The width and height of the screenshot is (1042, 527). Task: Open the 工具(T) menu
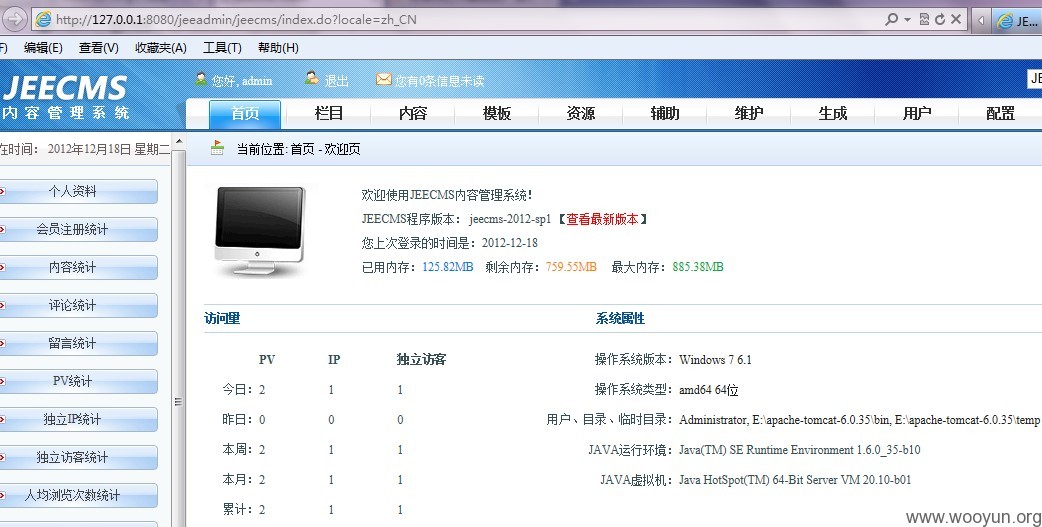pos(222,48)
